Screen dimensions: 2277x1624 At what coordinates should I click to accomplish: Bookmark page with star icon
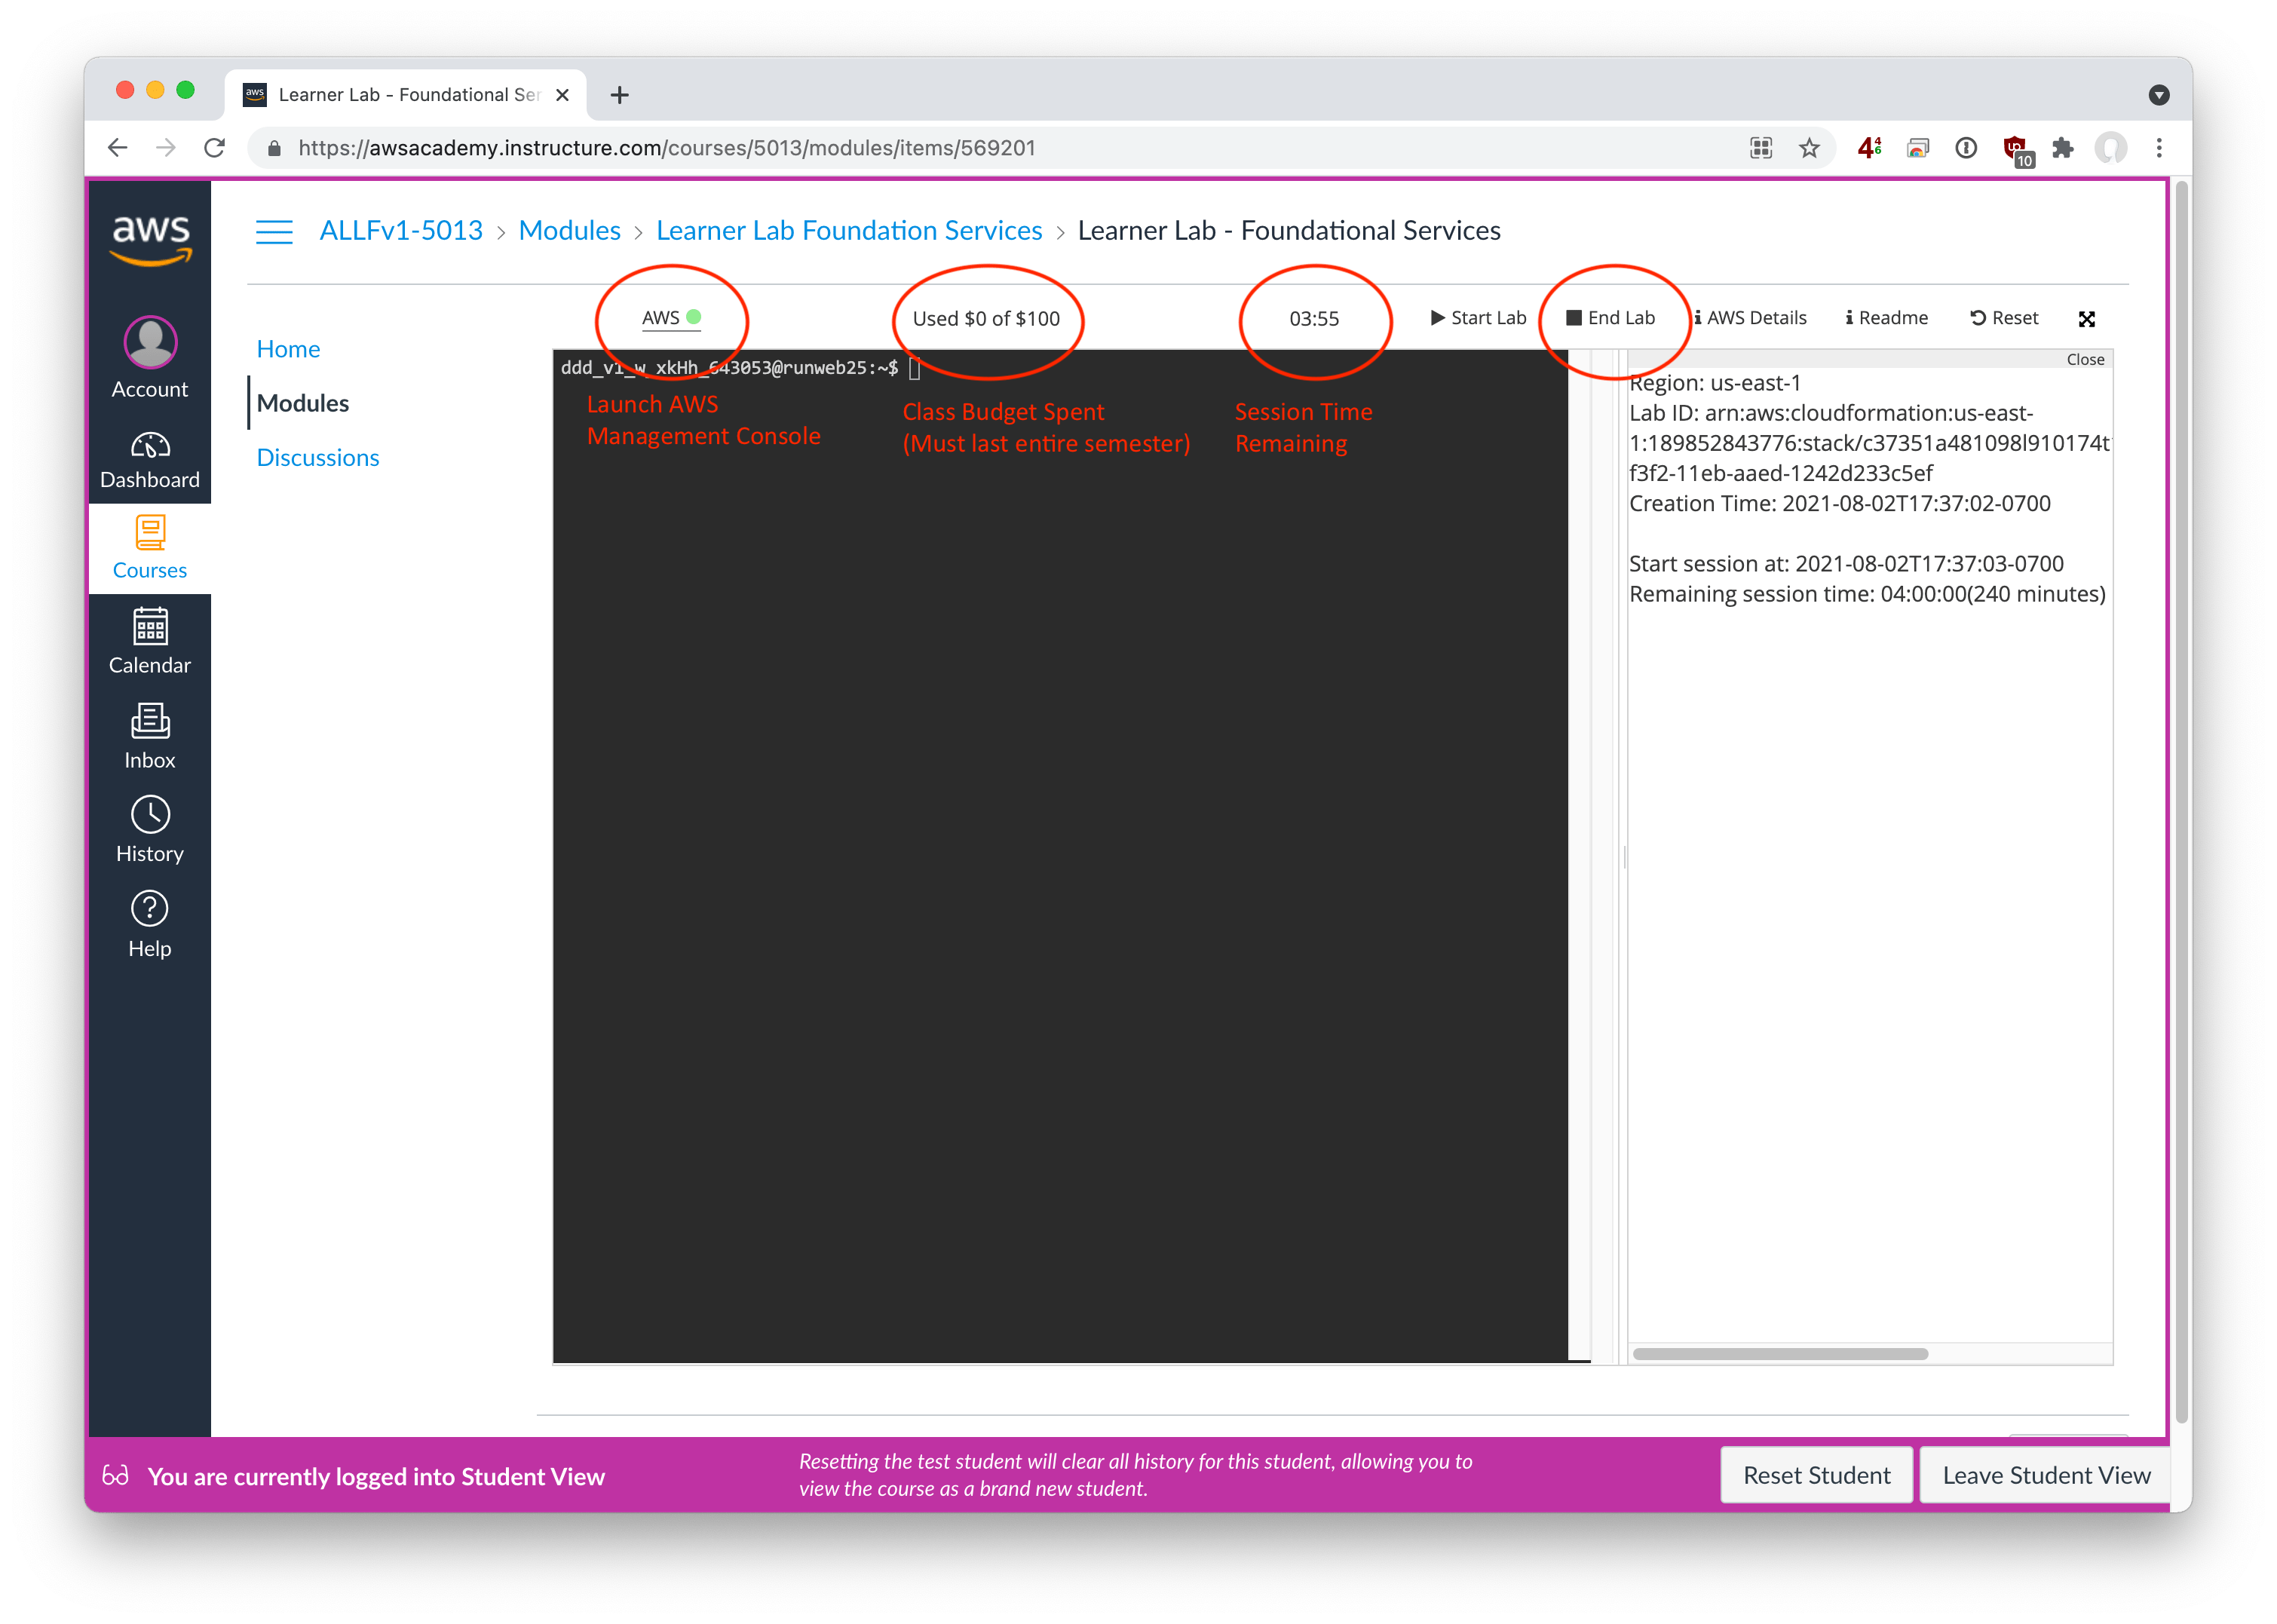[x=1809, y=149]
